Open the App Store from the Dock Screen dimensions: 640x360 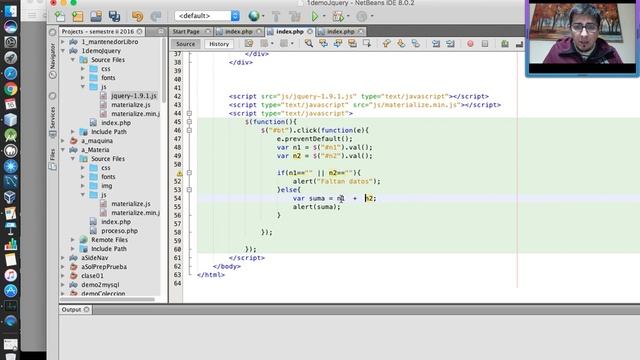(11, 291)
